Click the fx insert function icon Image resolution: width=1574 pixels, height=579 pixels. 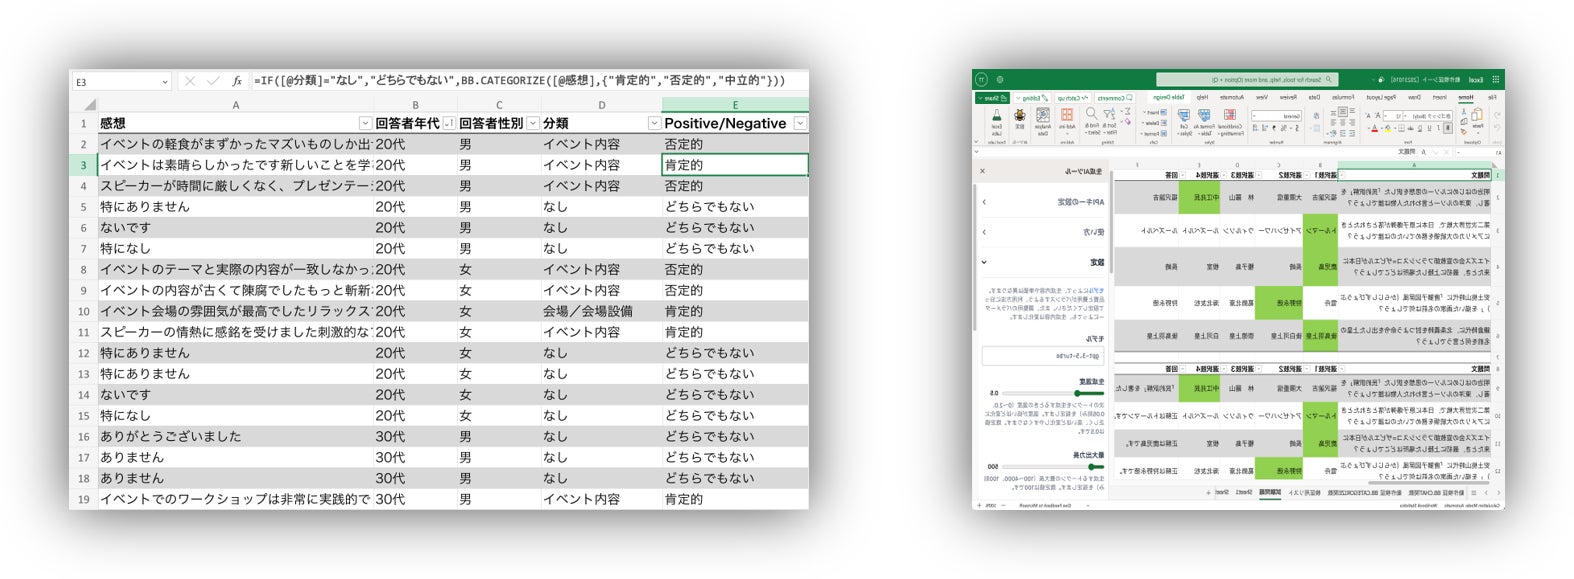[x=237, y=81]
